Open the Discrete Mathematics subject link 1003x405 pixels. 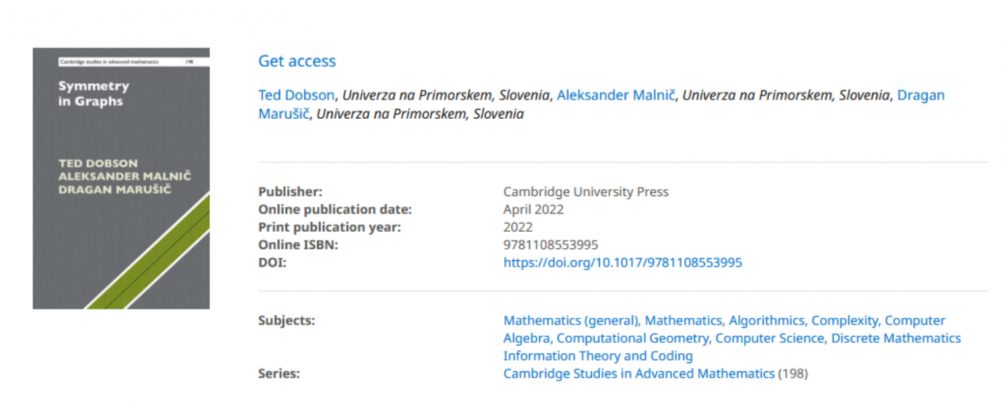tap(896, 338)
